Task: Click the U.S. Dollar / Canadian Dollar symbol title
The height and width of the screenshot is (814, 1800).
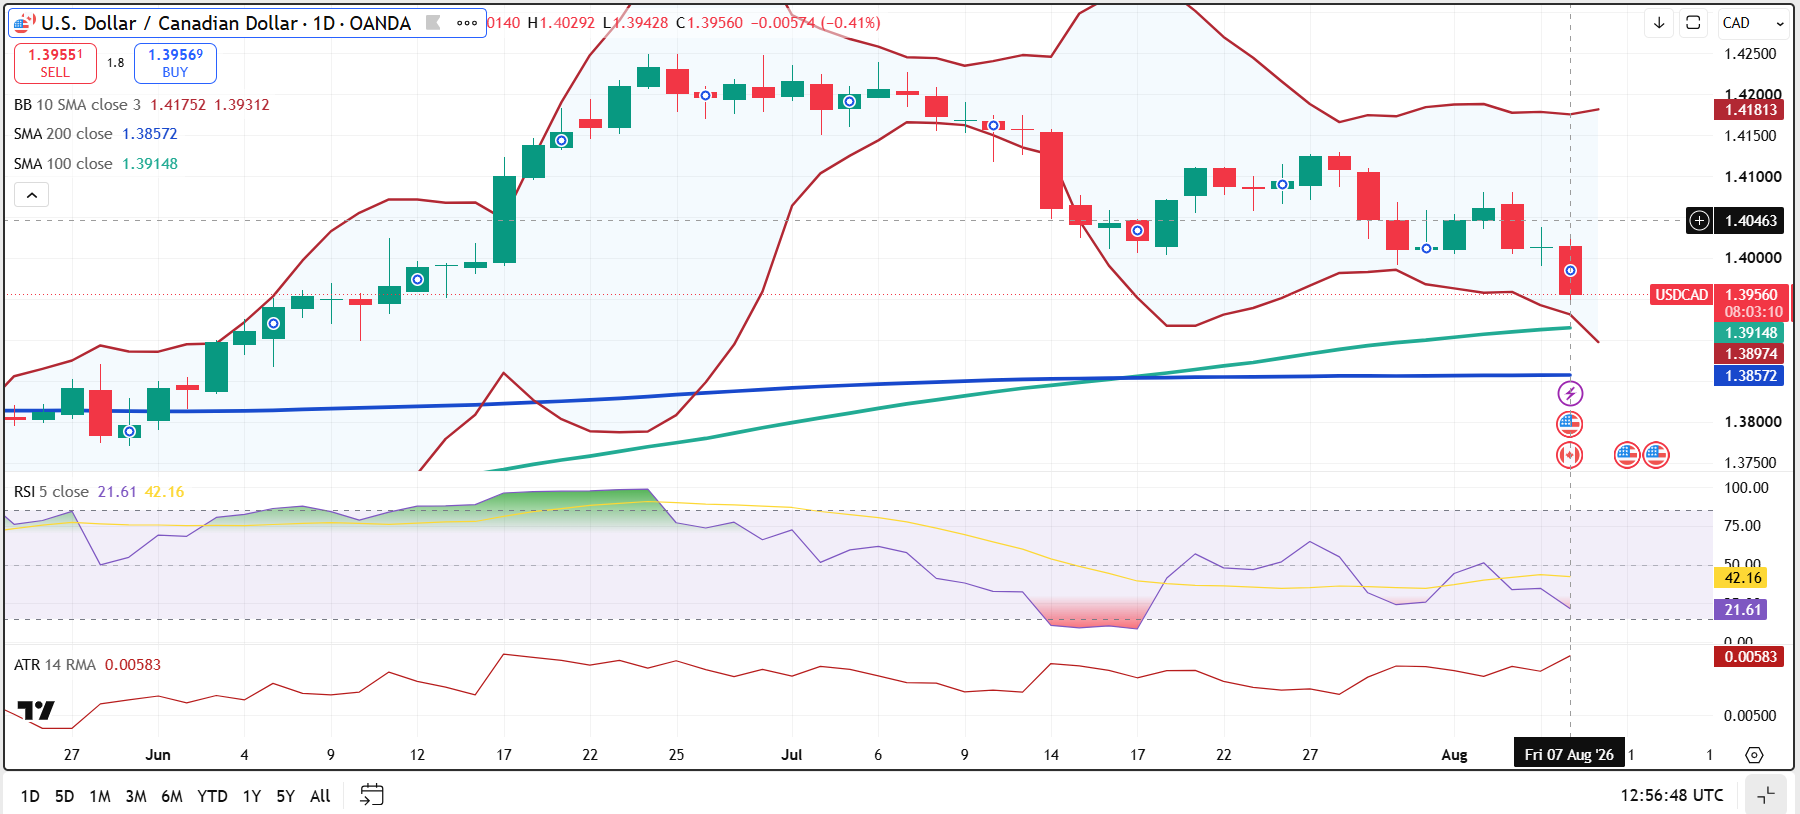Action: pyautogui.click(x=226, y=23)
